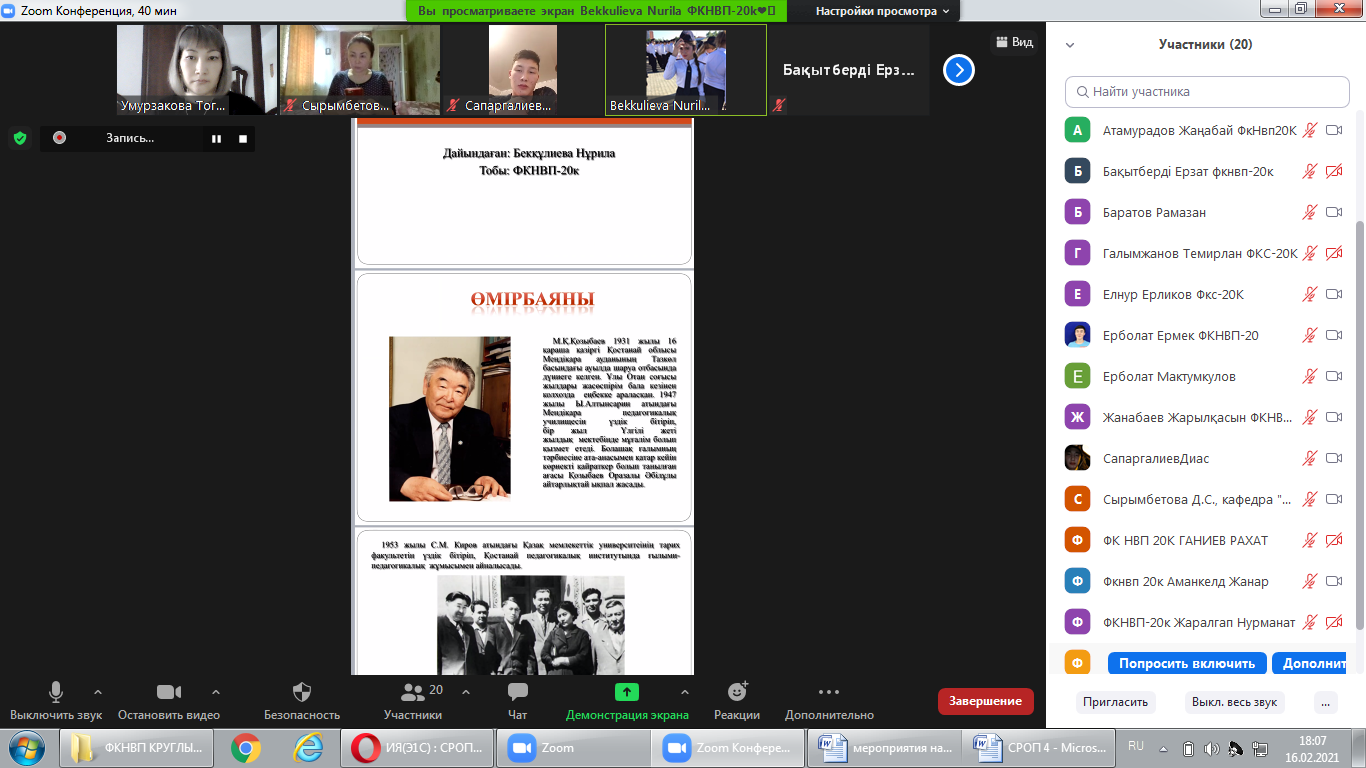This screenshot has width=1366, height=768.
Task: Stop video using the camera icon
Action: pyautogui.click(x=169, y=692)
